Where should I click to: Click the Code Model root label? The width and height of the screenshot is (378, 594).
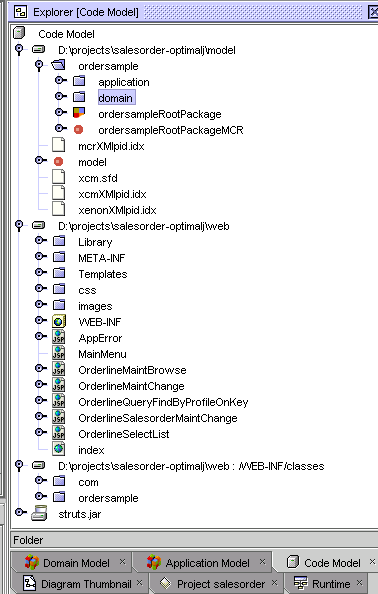pyautogui.click(x=66, y=34)
